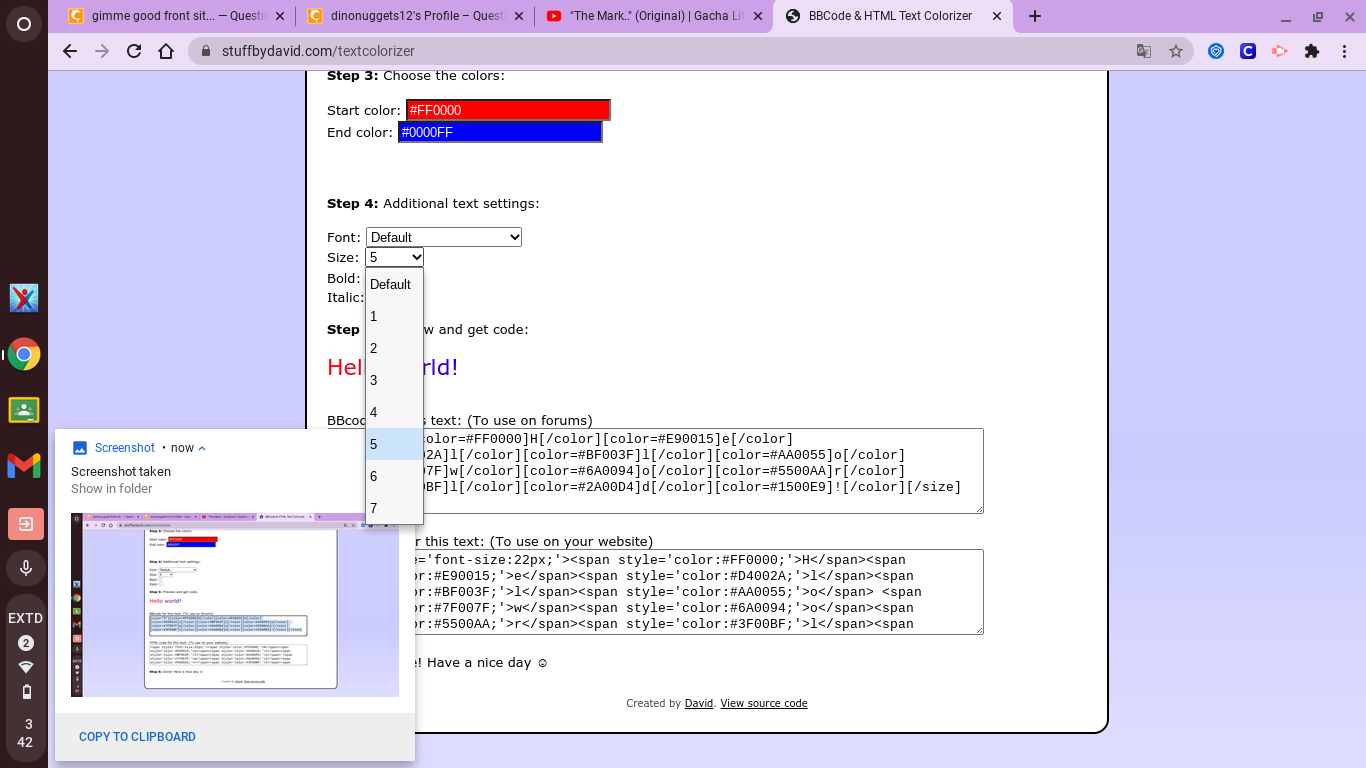Click the microphone icon in the shelf
This screenshot has width=1366, height=768.
[x=25, y=568]
